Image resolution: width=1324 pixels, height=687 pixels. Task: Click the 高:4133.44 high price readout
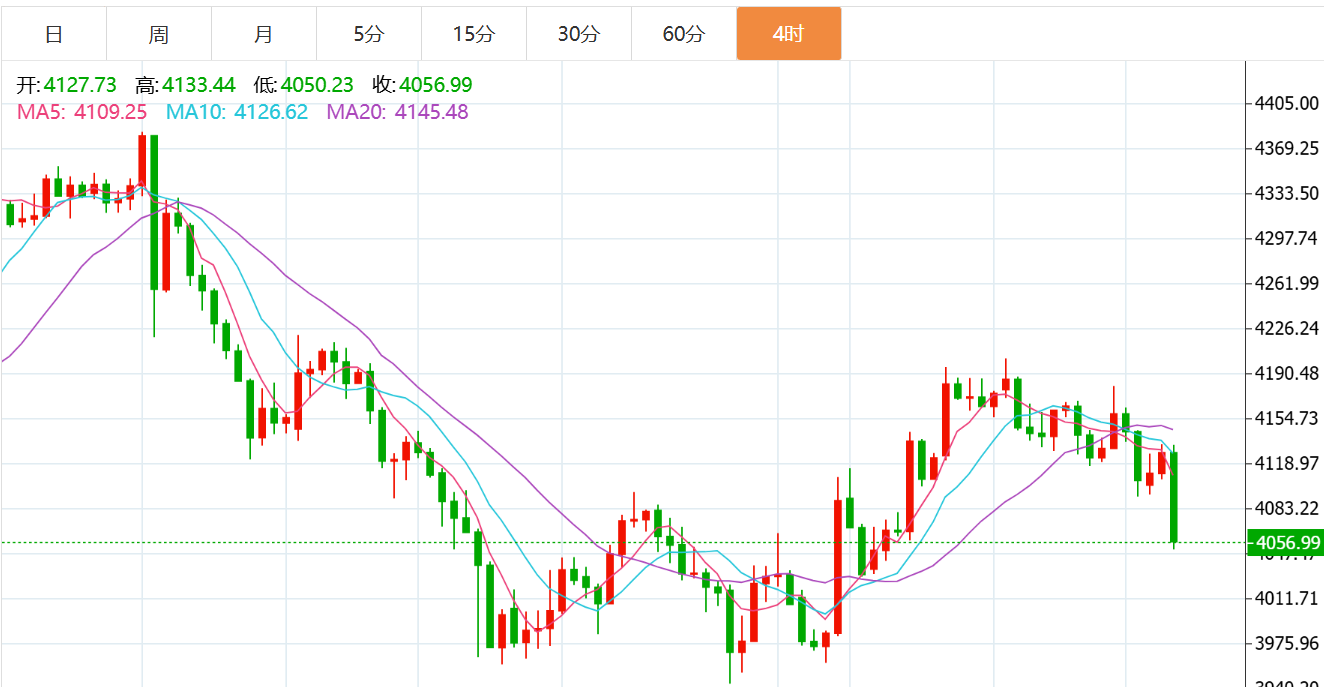[185, 85]
